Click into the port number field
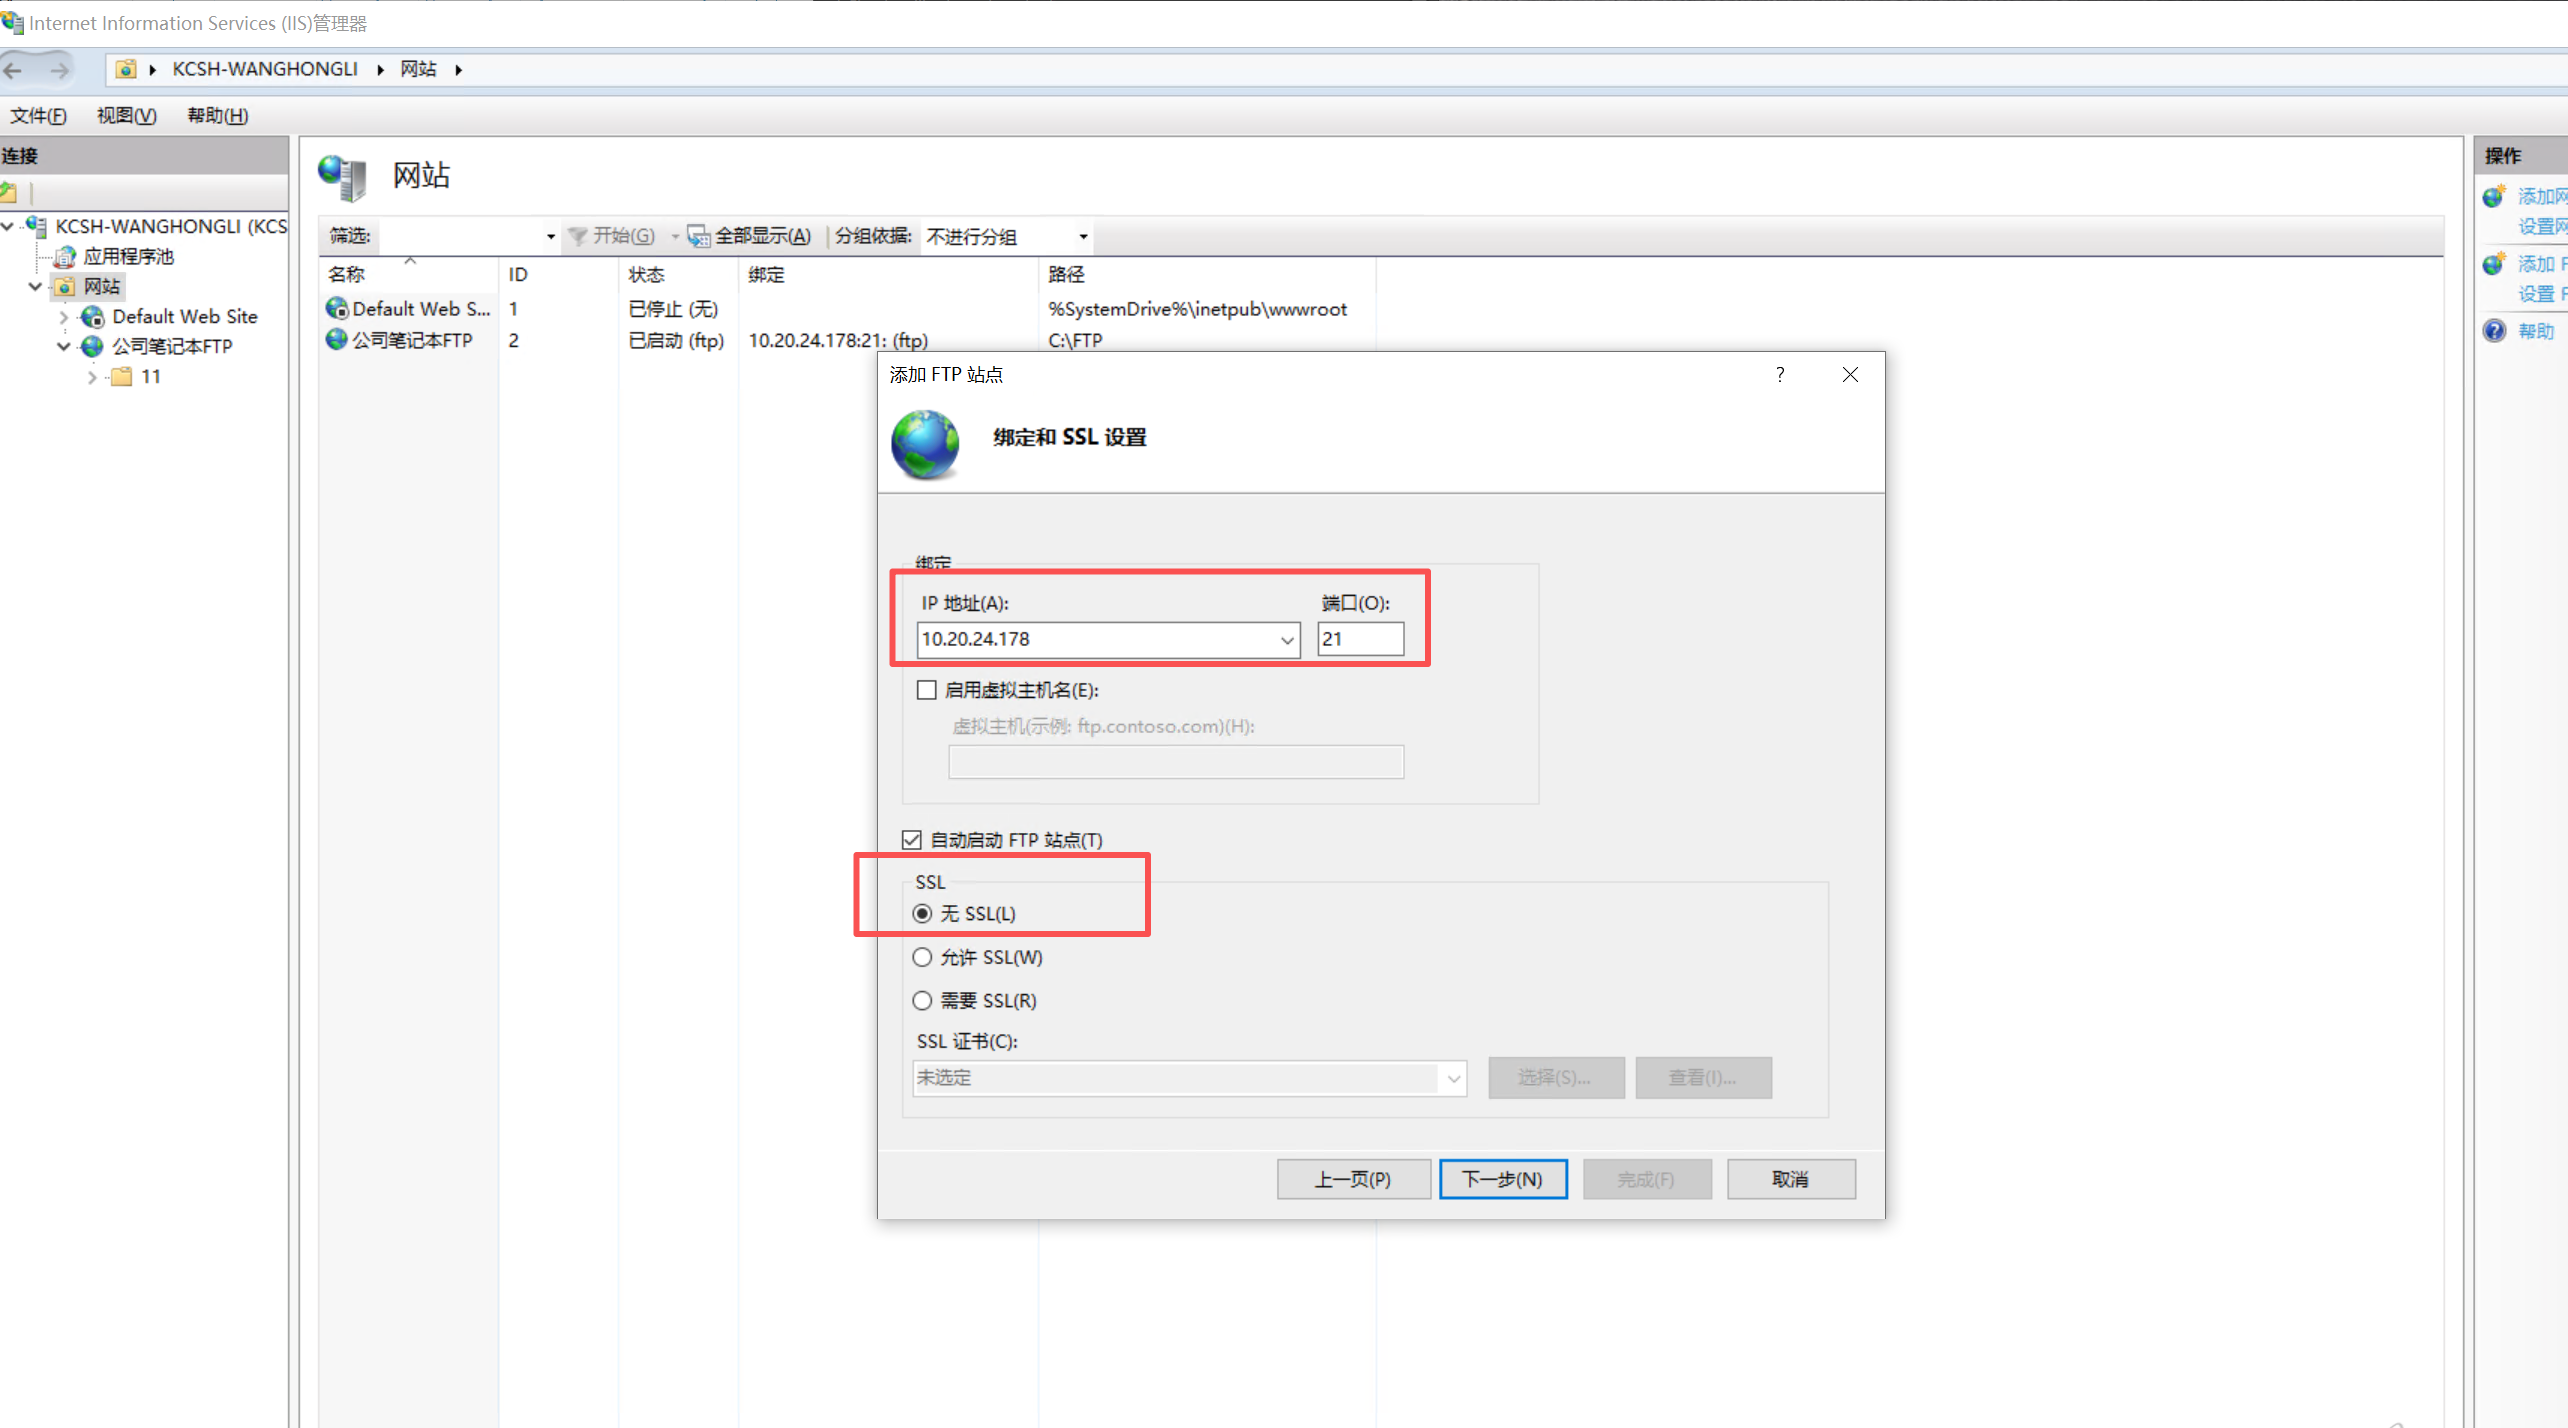The image size is (2568, 1428). coord(1360,640)
